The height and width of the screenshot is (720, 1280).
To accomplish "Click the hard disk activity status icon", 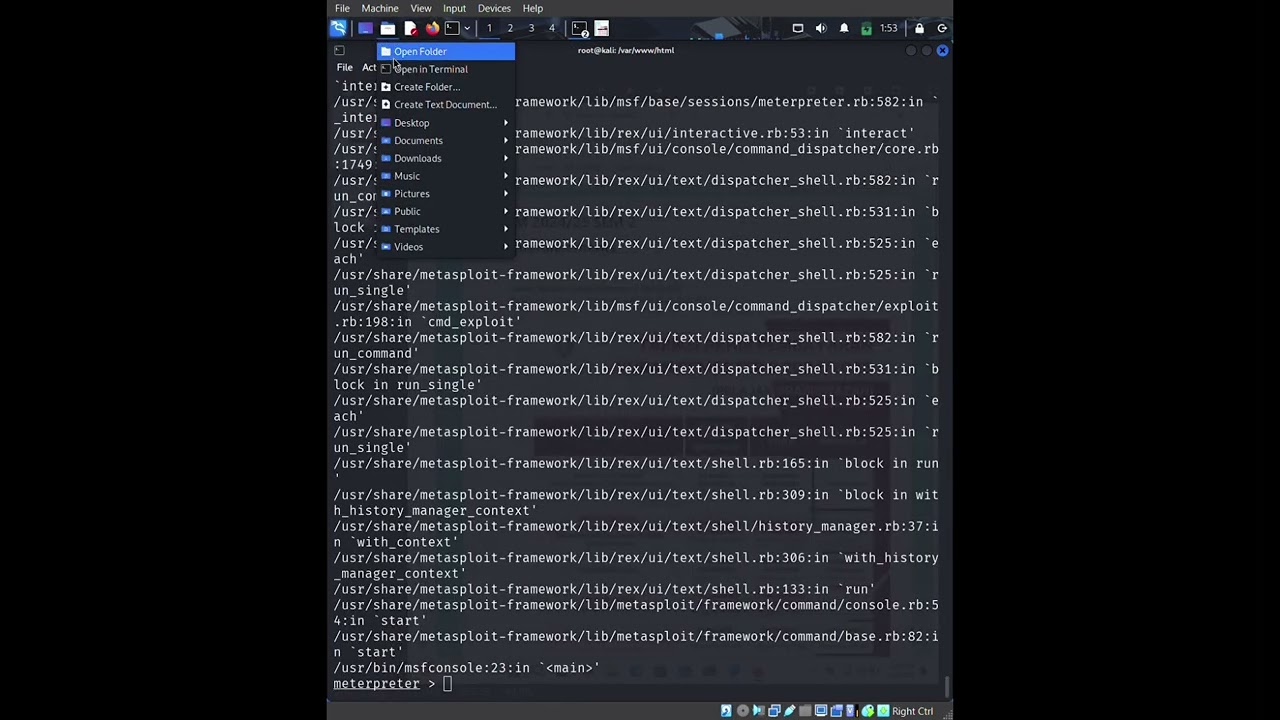I will pyautogui.click(x=726, y=711).
